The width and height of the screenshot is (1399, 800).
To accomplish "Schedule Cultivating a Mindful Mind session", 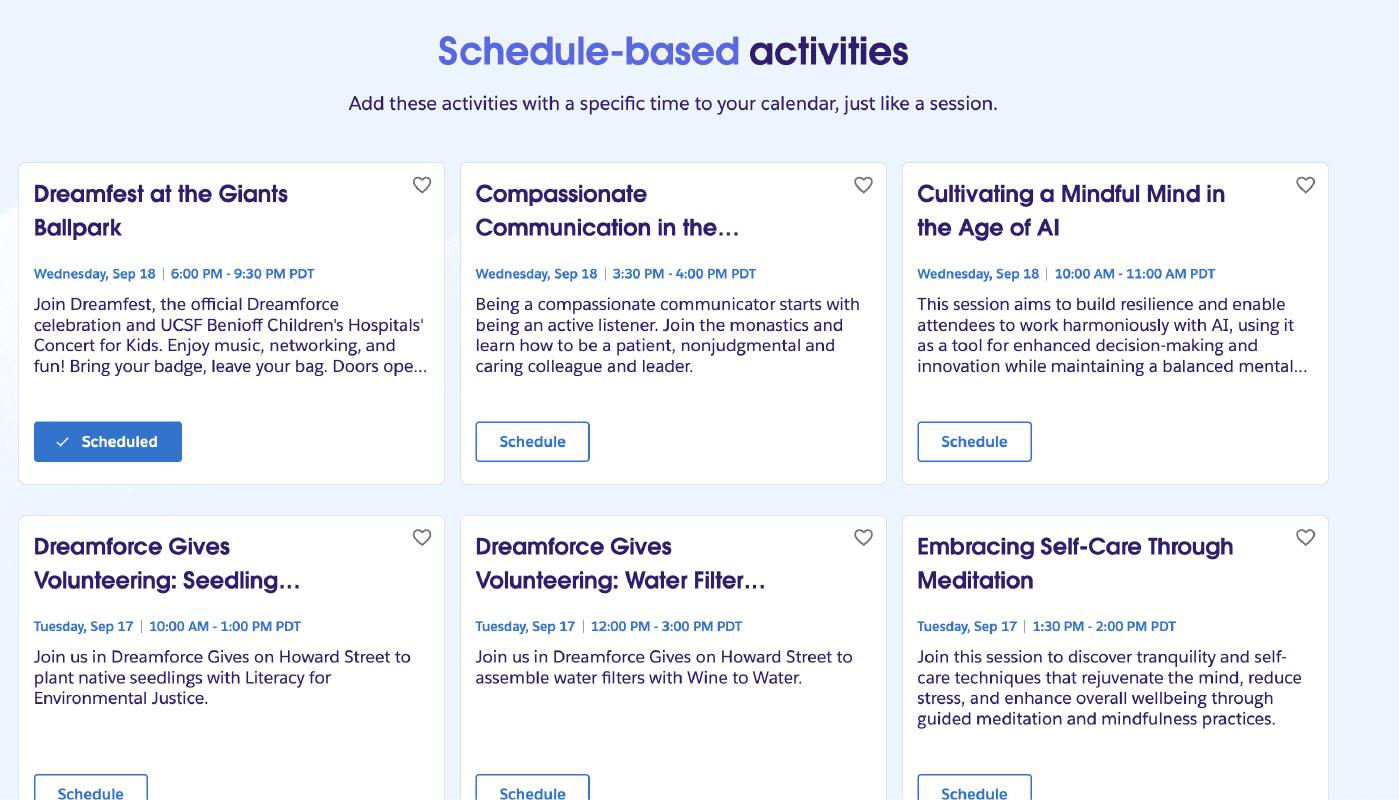I will tap(974, 442).
